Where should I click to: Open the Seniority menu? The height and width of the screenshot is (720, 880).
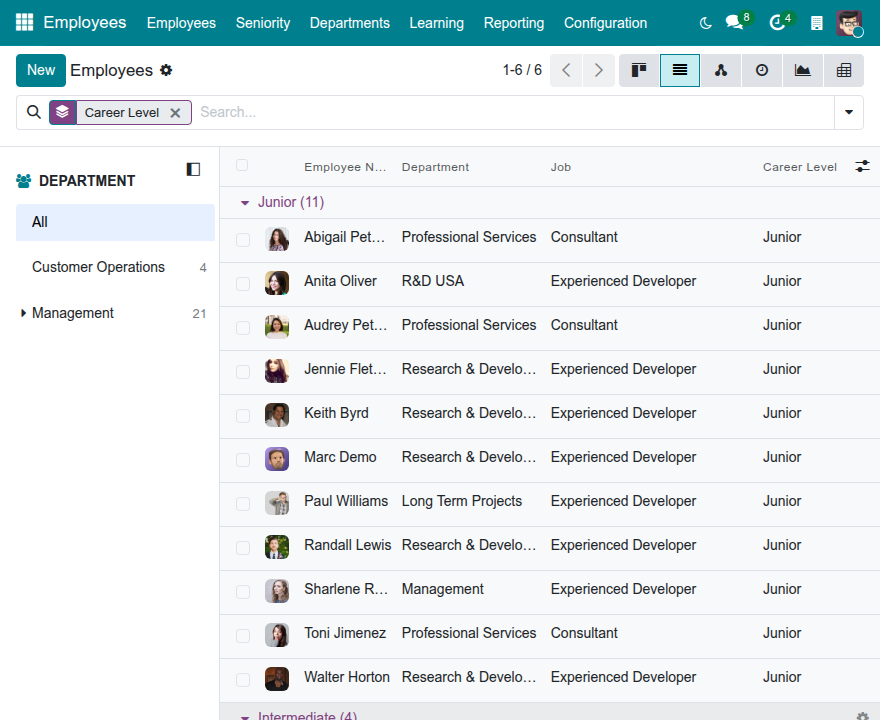pyautogui.click(x=263, y=23)
